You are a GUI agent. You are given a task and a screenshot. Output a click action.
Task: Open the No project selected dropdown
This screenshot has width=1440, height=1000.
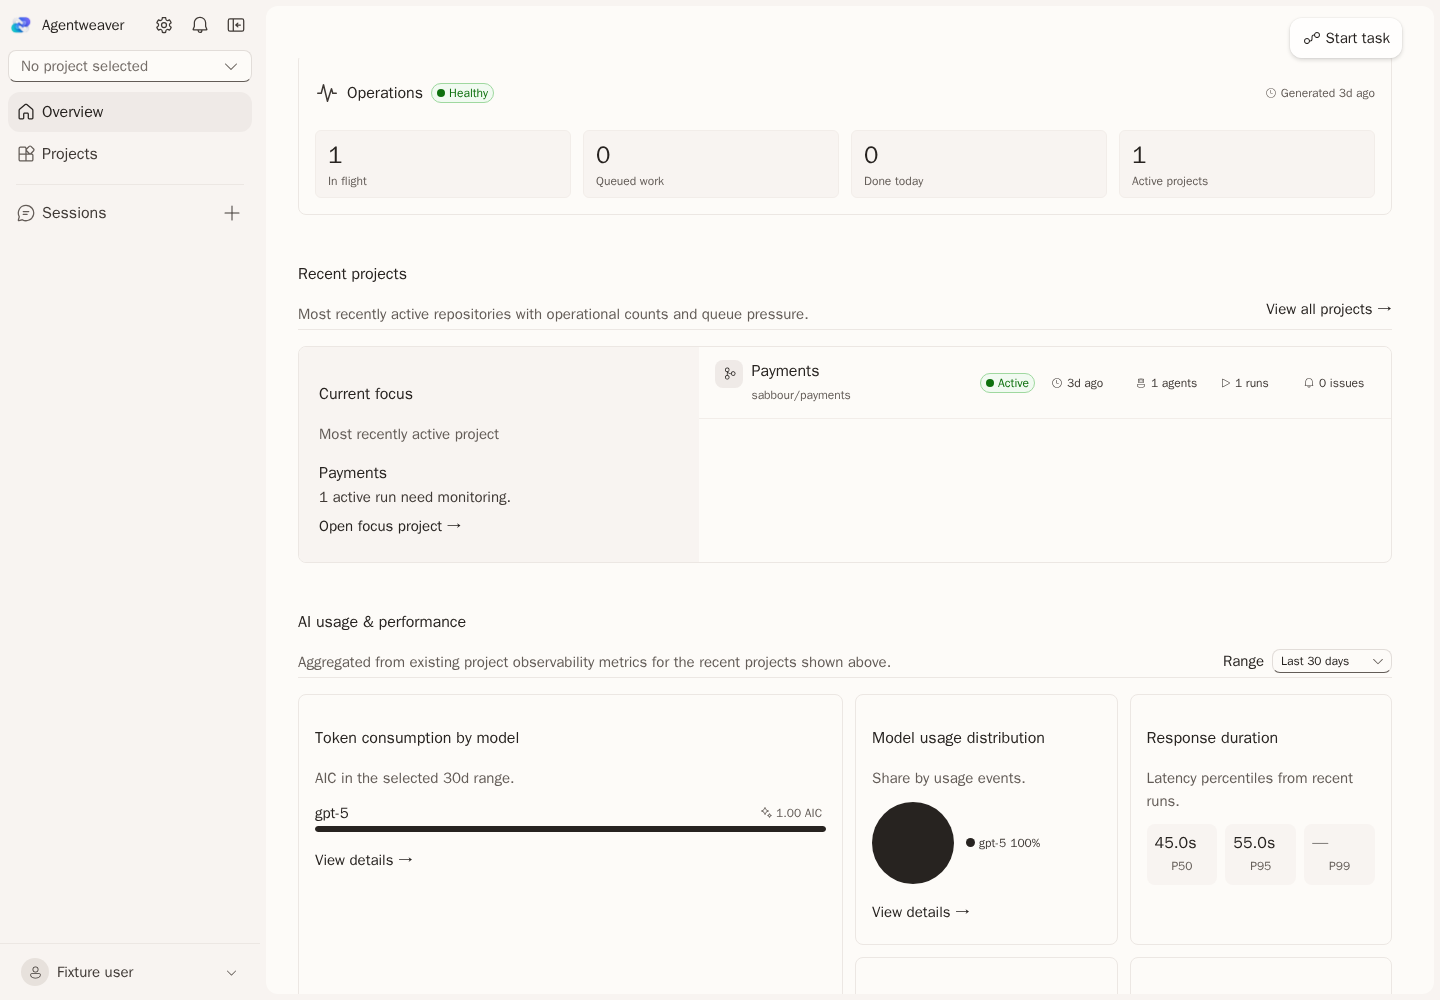(130, 66)
